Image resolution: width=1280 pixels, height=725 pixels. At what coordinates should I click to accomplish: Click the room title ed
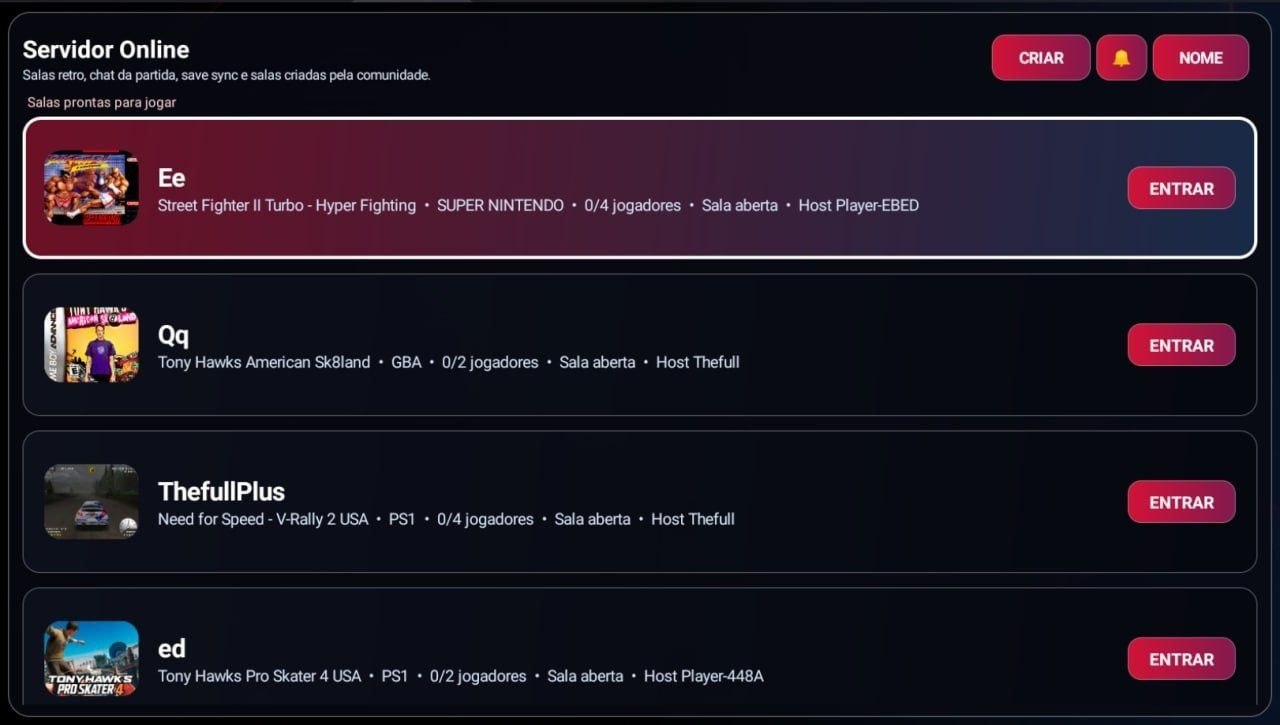[172, 649]
